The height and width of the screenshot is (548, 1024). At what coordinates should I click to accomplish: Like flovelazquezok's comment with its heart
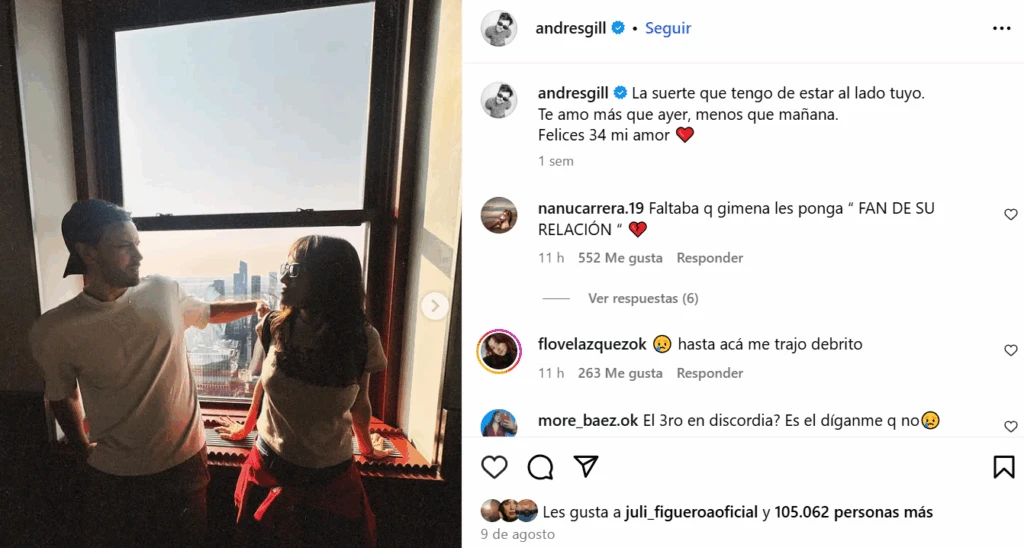pos(1010,350)
